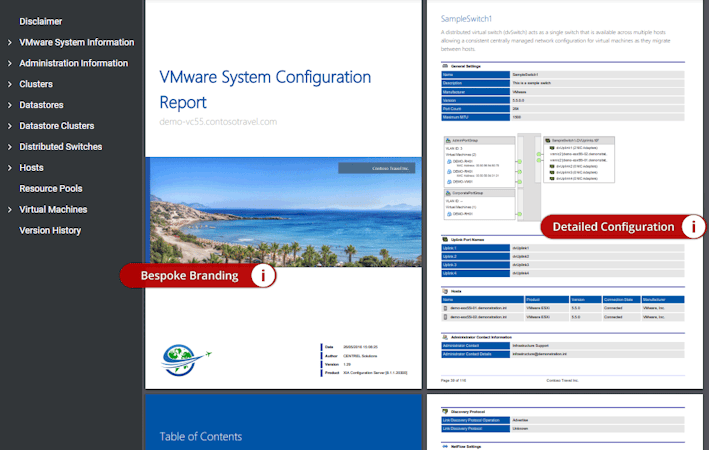Expand the VMware System Information chevron
The image size is (709, 450).
pos(9,42)
